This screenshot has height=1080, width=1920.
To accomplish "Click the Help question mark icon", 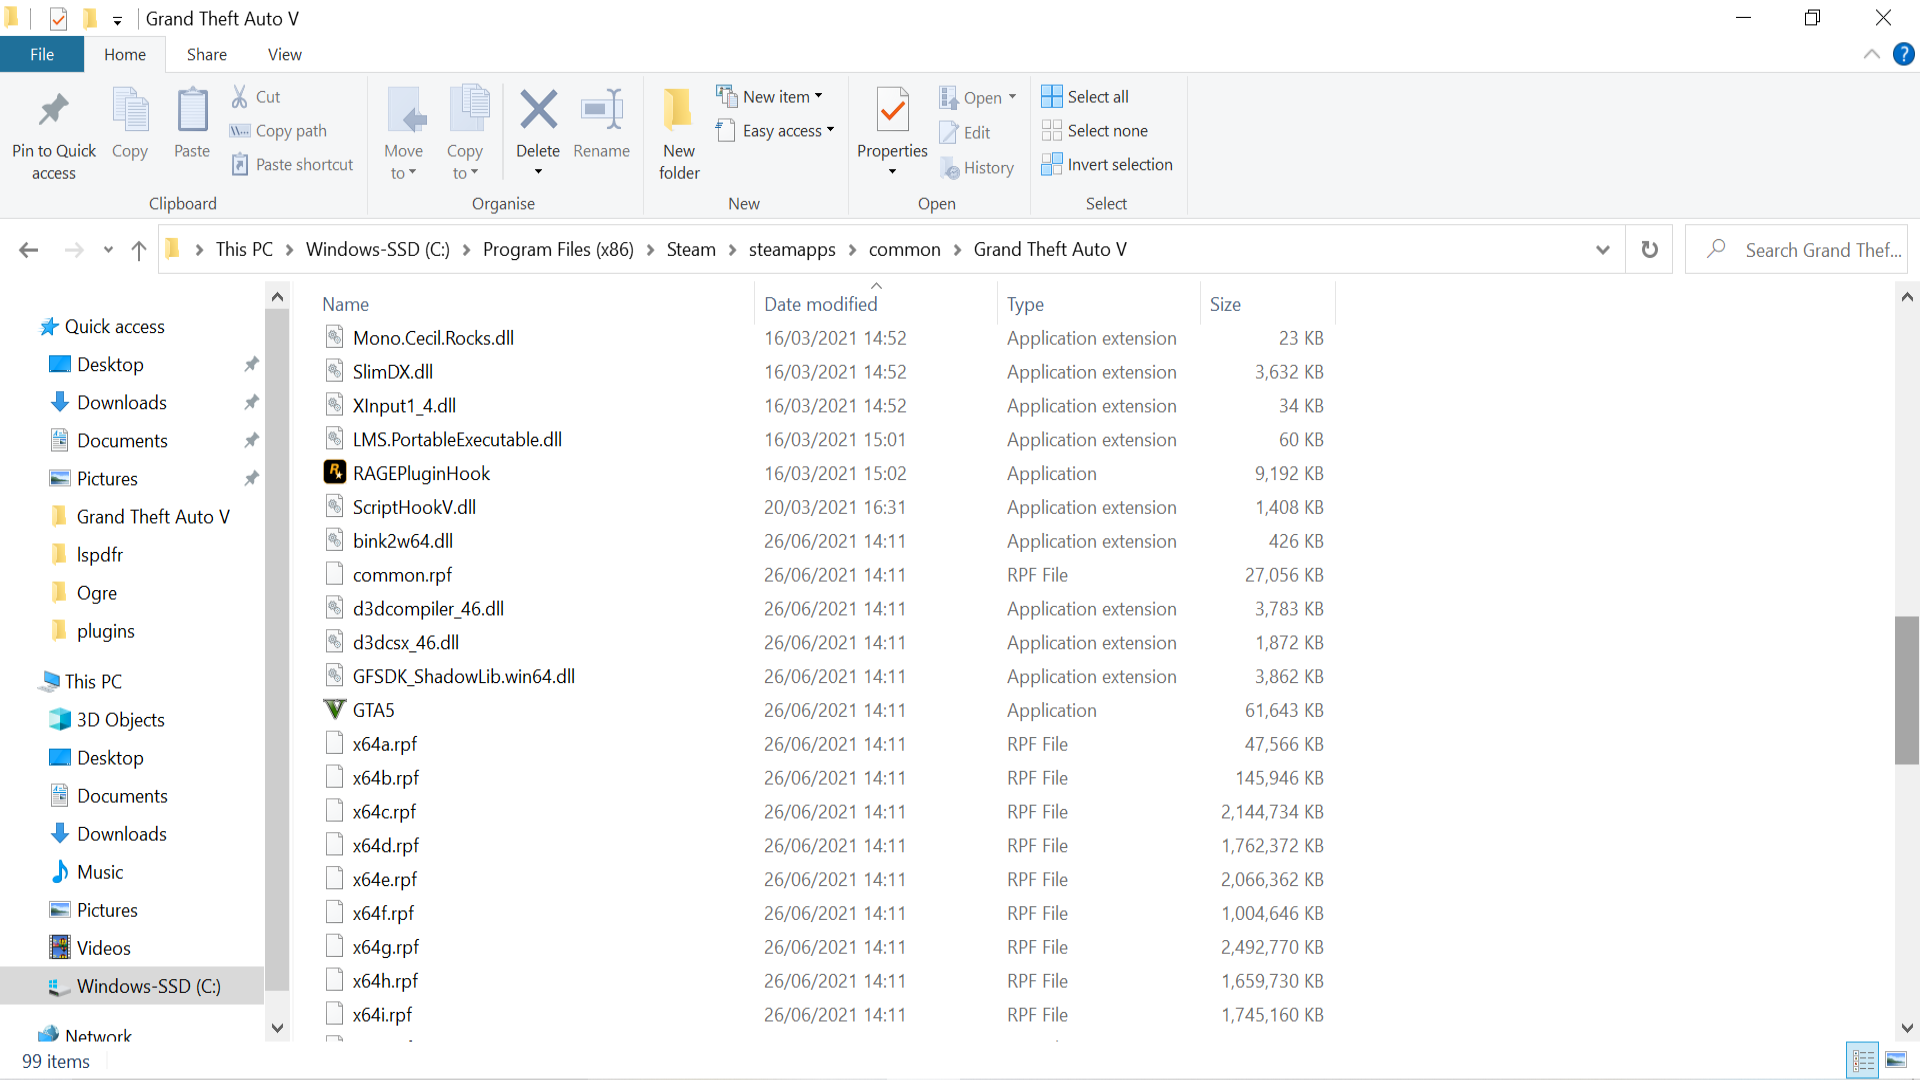I will click(x=1903, y=55).
